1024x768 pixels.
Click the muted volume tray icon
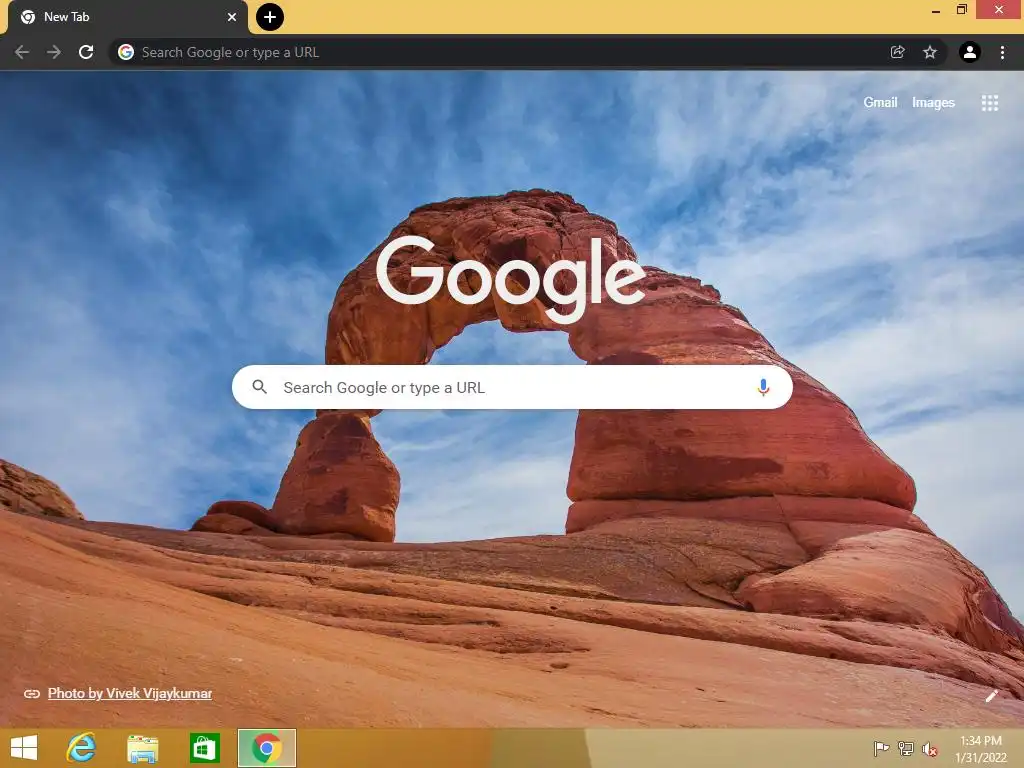click(x=929, y=749)
